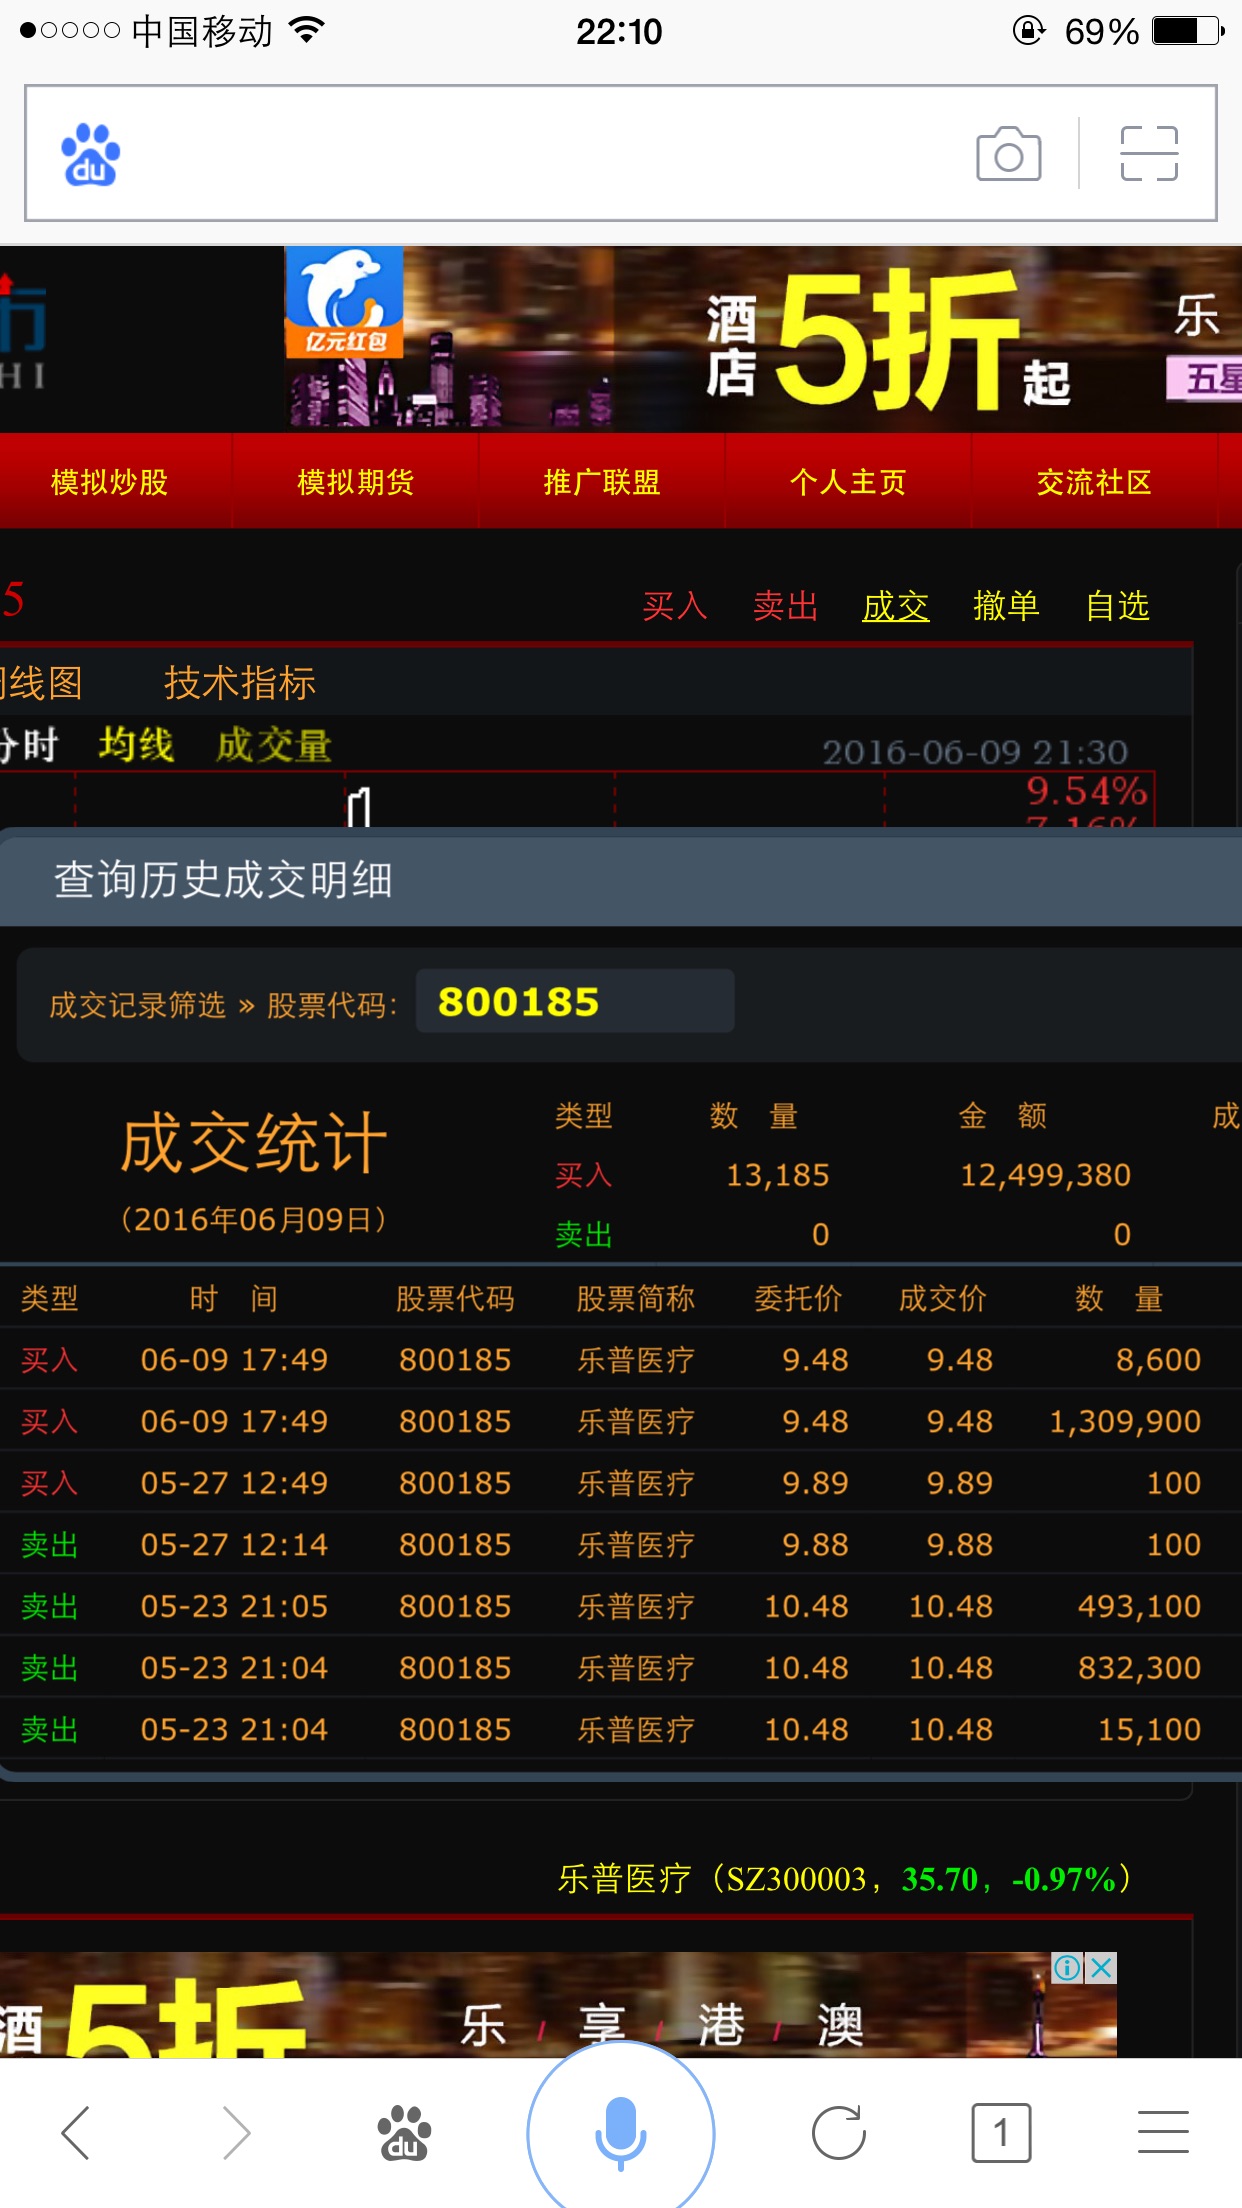Switch to the 技术指标 tab
Screen dimensions: 1242x2208
tap(240, 684)
